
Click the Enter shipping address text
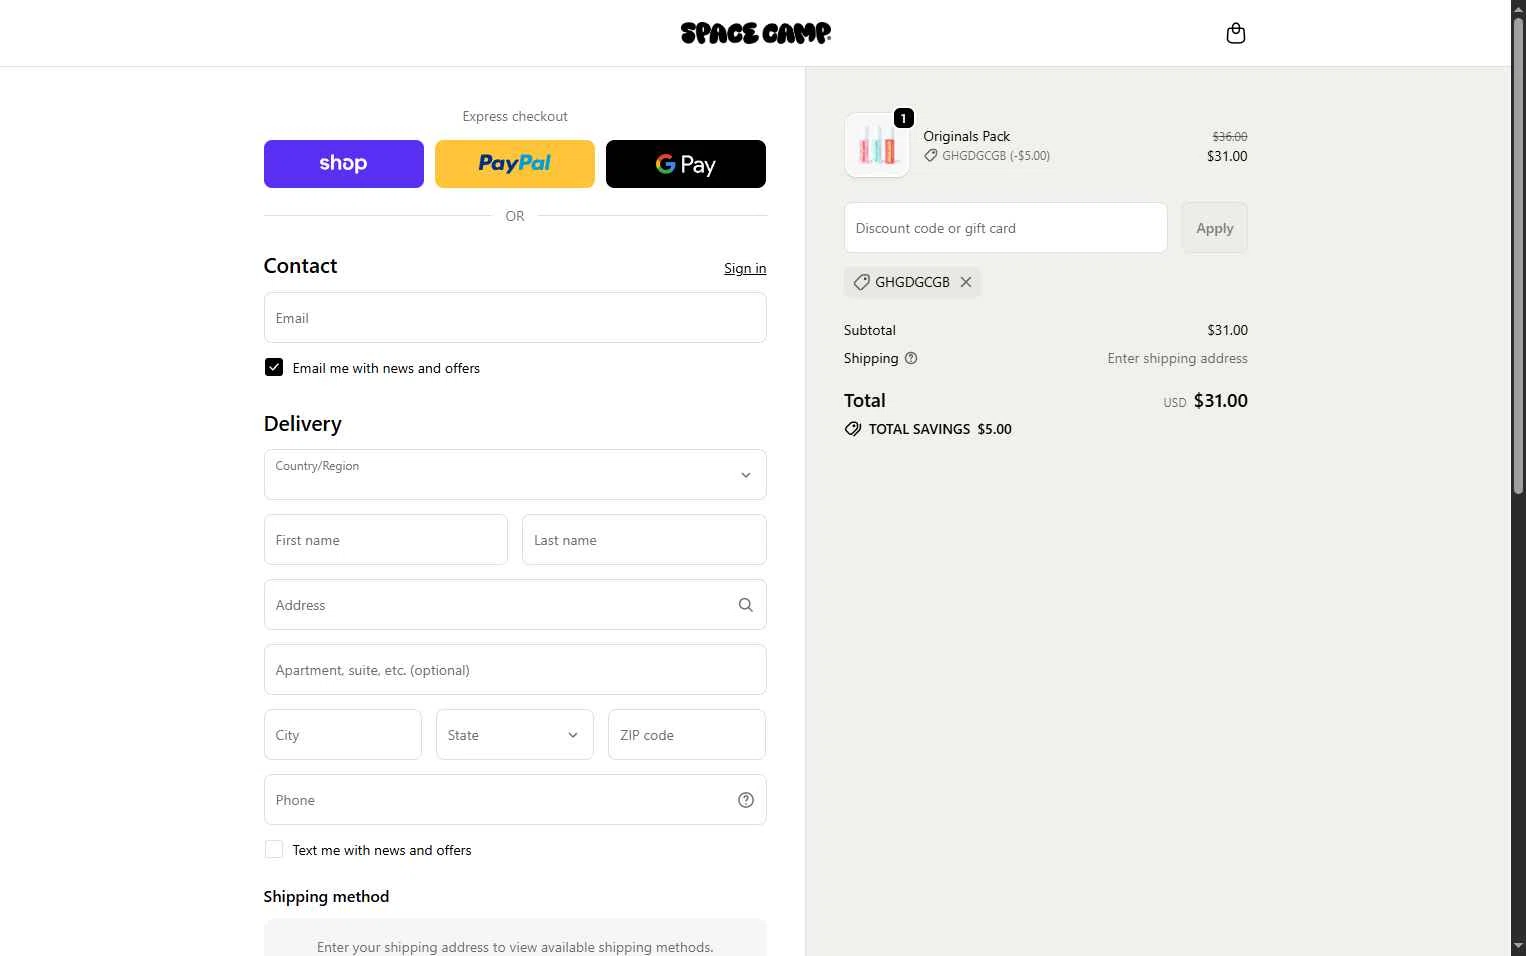[x=1178, y=358]
